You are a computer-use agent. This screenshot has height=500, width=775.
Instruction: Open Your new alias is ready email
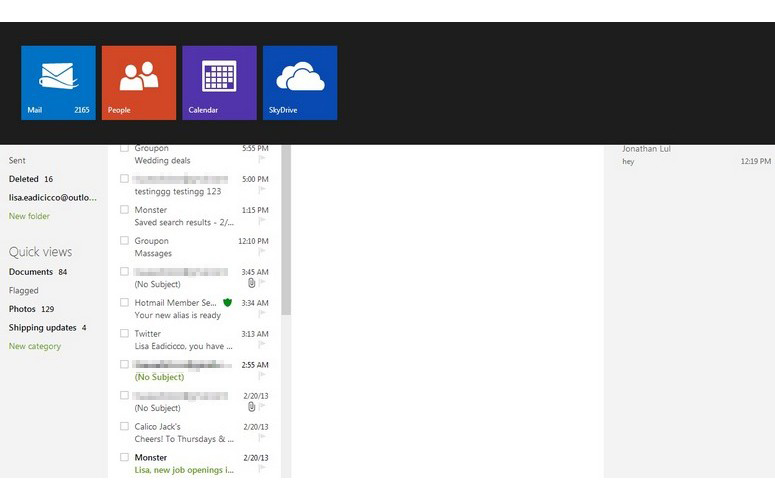[x=177, y=315]
